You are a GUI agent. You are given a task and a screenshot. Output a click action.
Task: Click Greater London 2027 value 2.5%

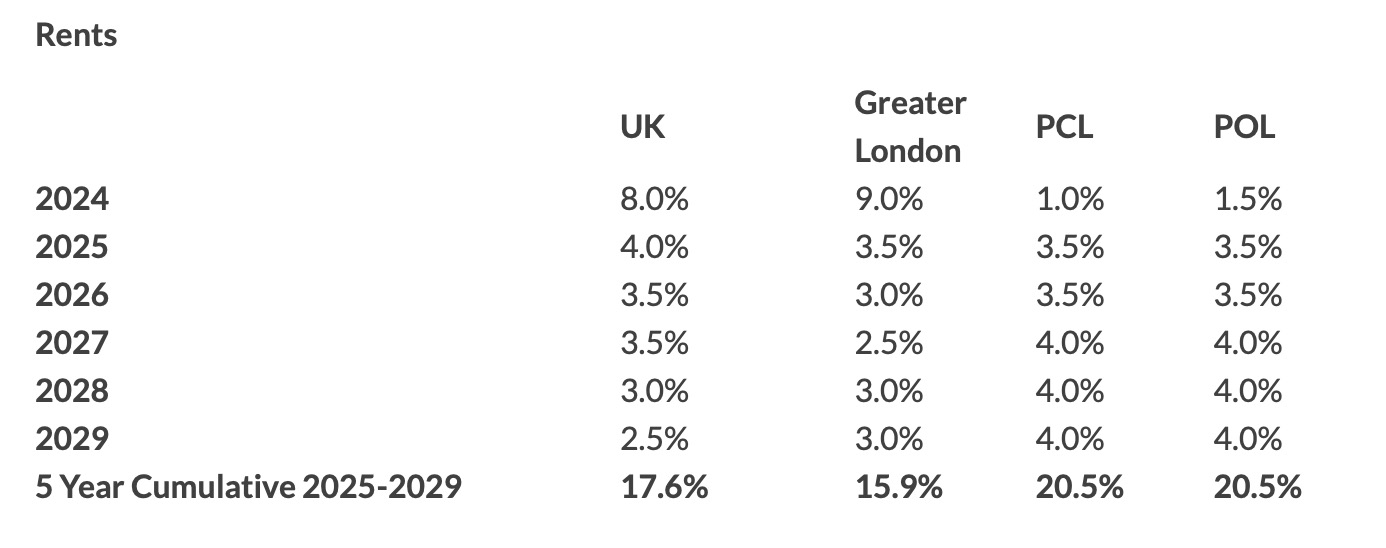coord(889,343)
